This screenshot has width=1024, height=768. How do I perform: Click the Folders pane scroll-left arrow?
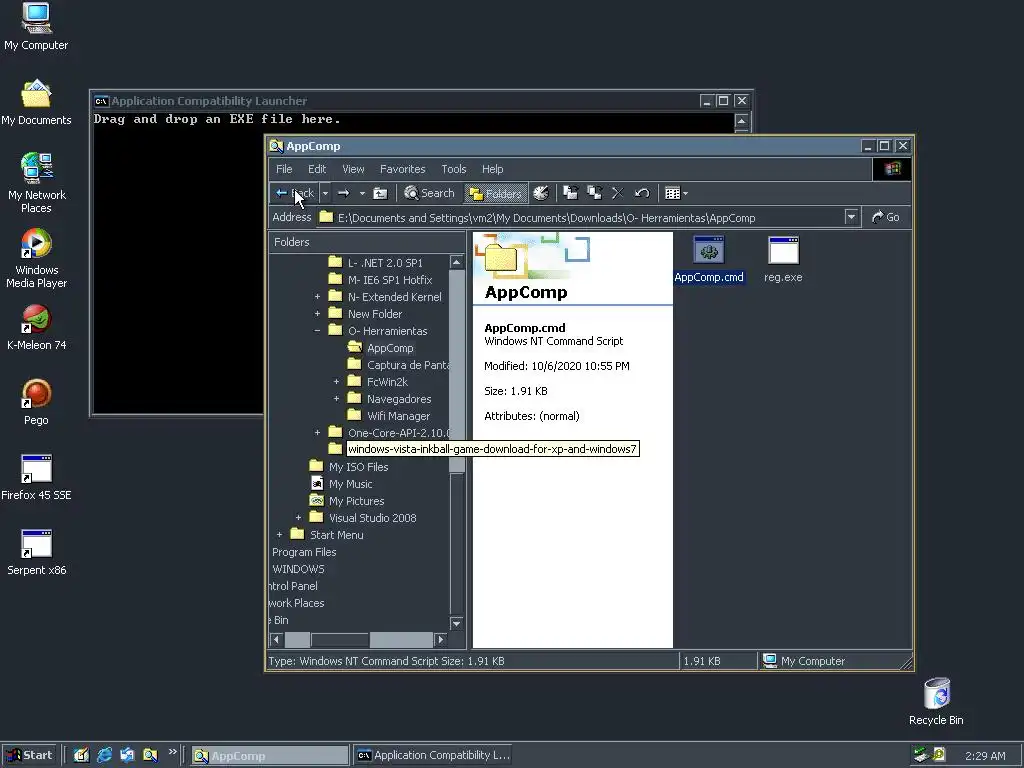(x=277, y=639)
